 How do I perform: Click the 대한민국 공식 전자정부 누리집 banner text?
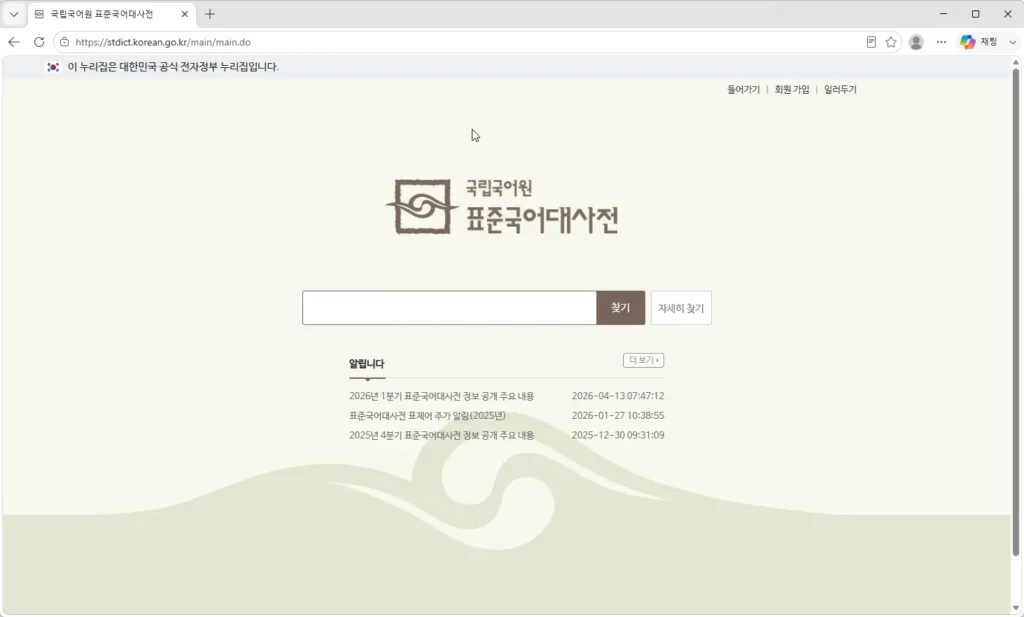tap(173, 67)
